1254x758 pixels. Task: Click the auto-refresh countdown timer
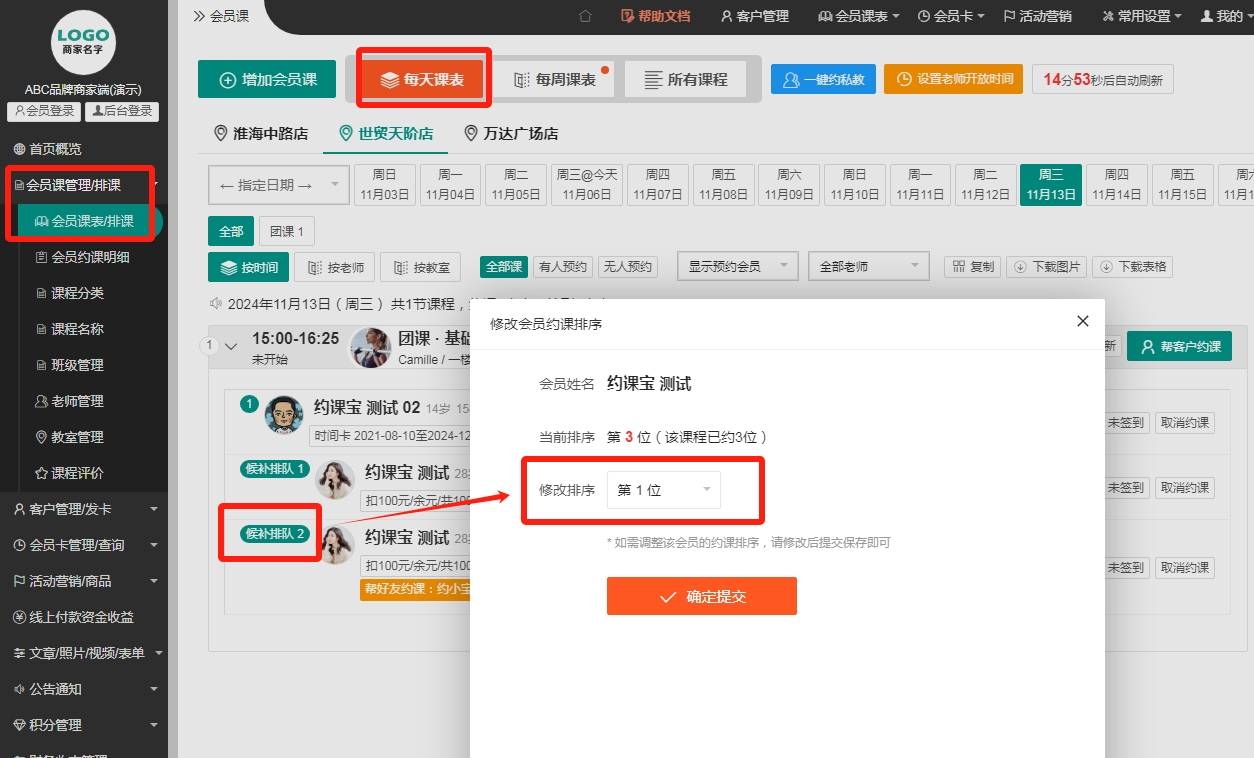click(x=1103, y=79)
